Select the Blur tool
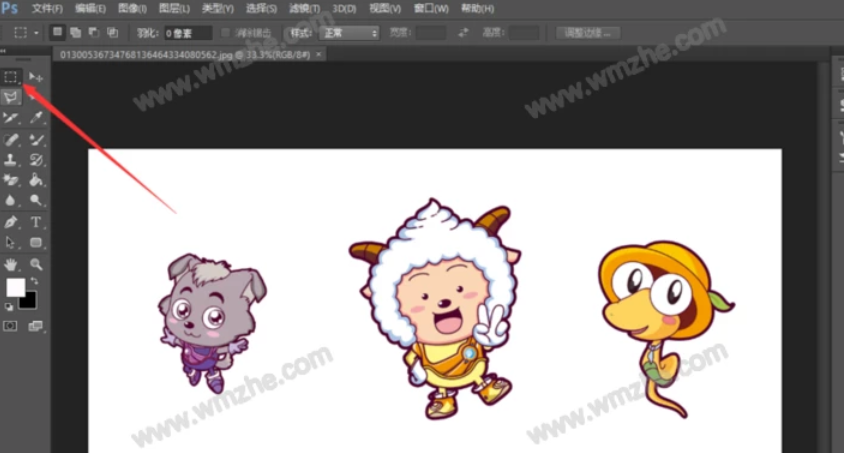The width and height of the screenshot is (844, 453). [x=11, y=200]
